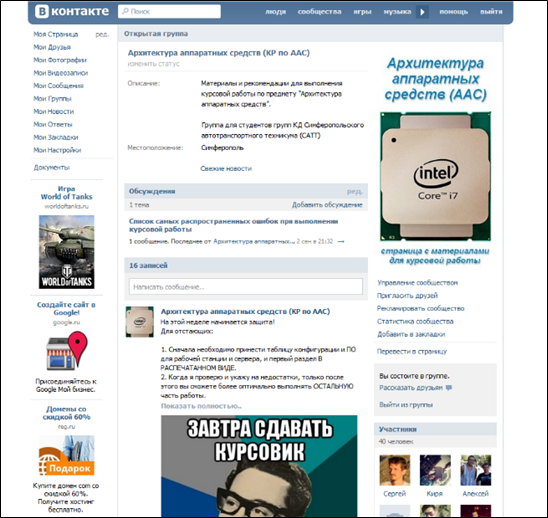This screenshot has height=518, width=548.
Task: Open игры in top menu
Action: (362, 12)
